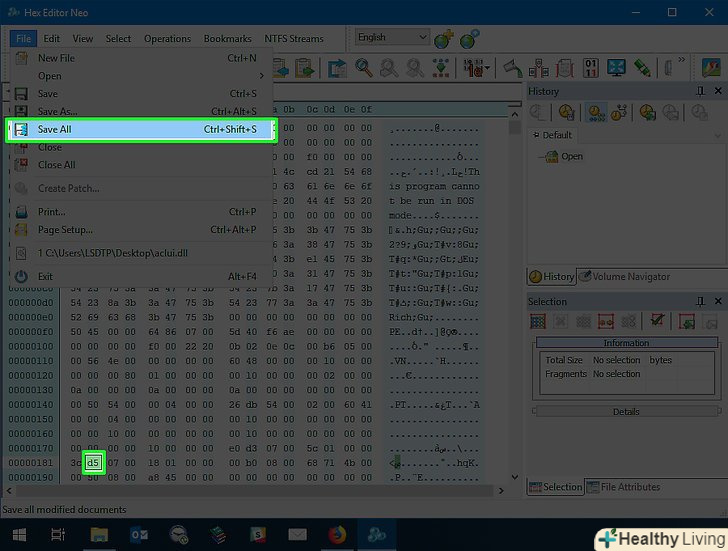Open the Edit menu

(52, 39)
